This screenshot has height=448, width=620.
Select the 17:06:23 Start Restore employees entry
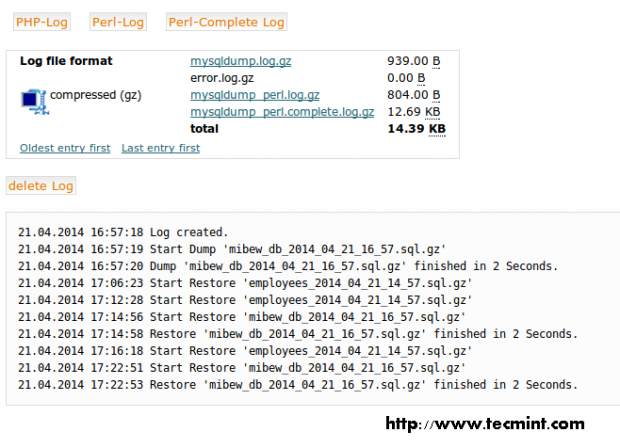[x=245, y=283]
